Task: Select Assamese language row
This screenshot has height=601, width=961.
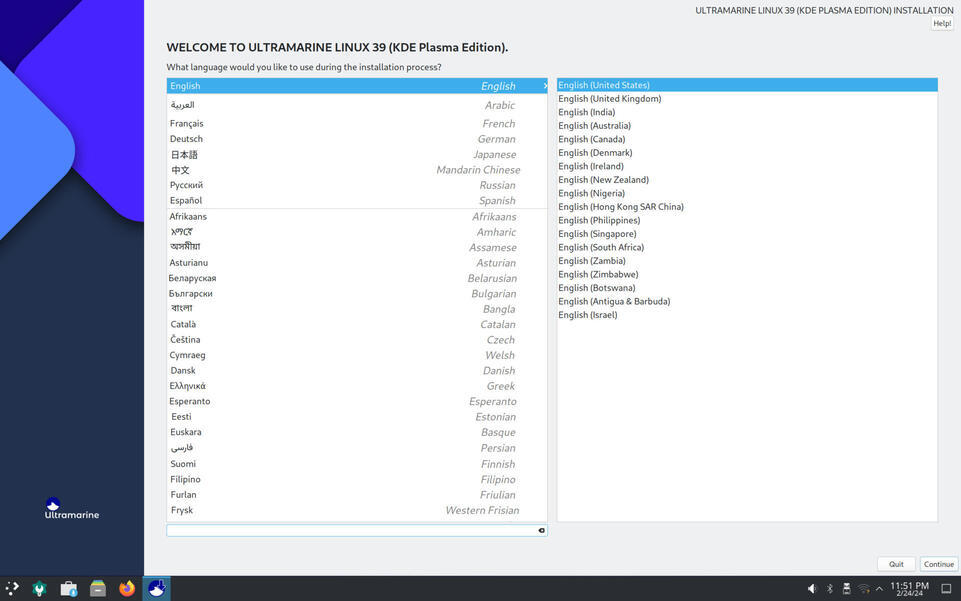Action: [357, 248]
